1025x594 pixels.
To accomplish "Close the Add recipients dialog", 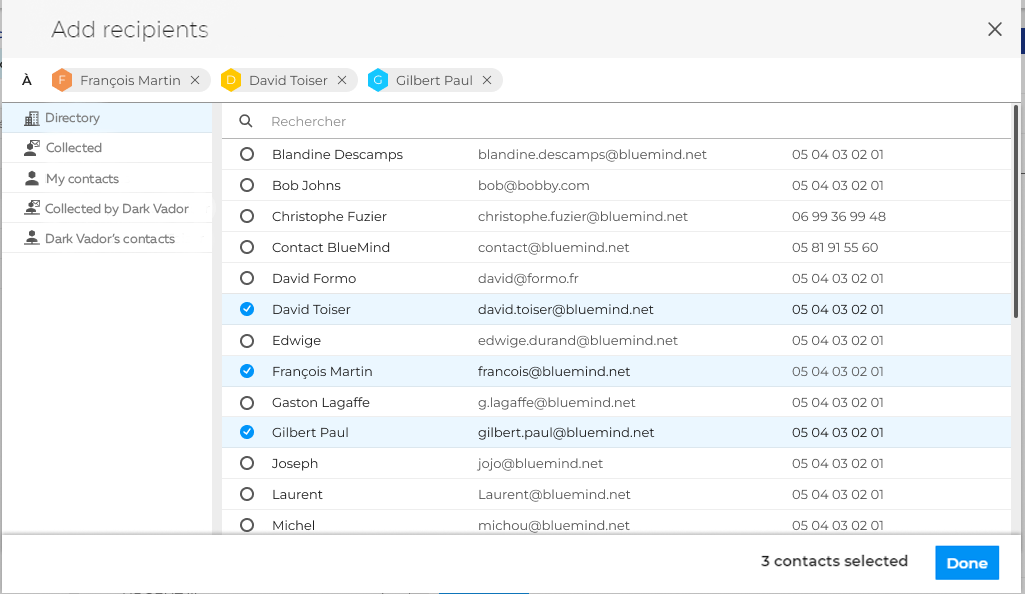I will click(994, 30).
